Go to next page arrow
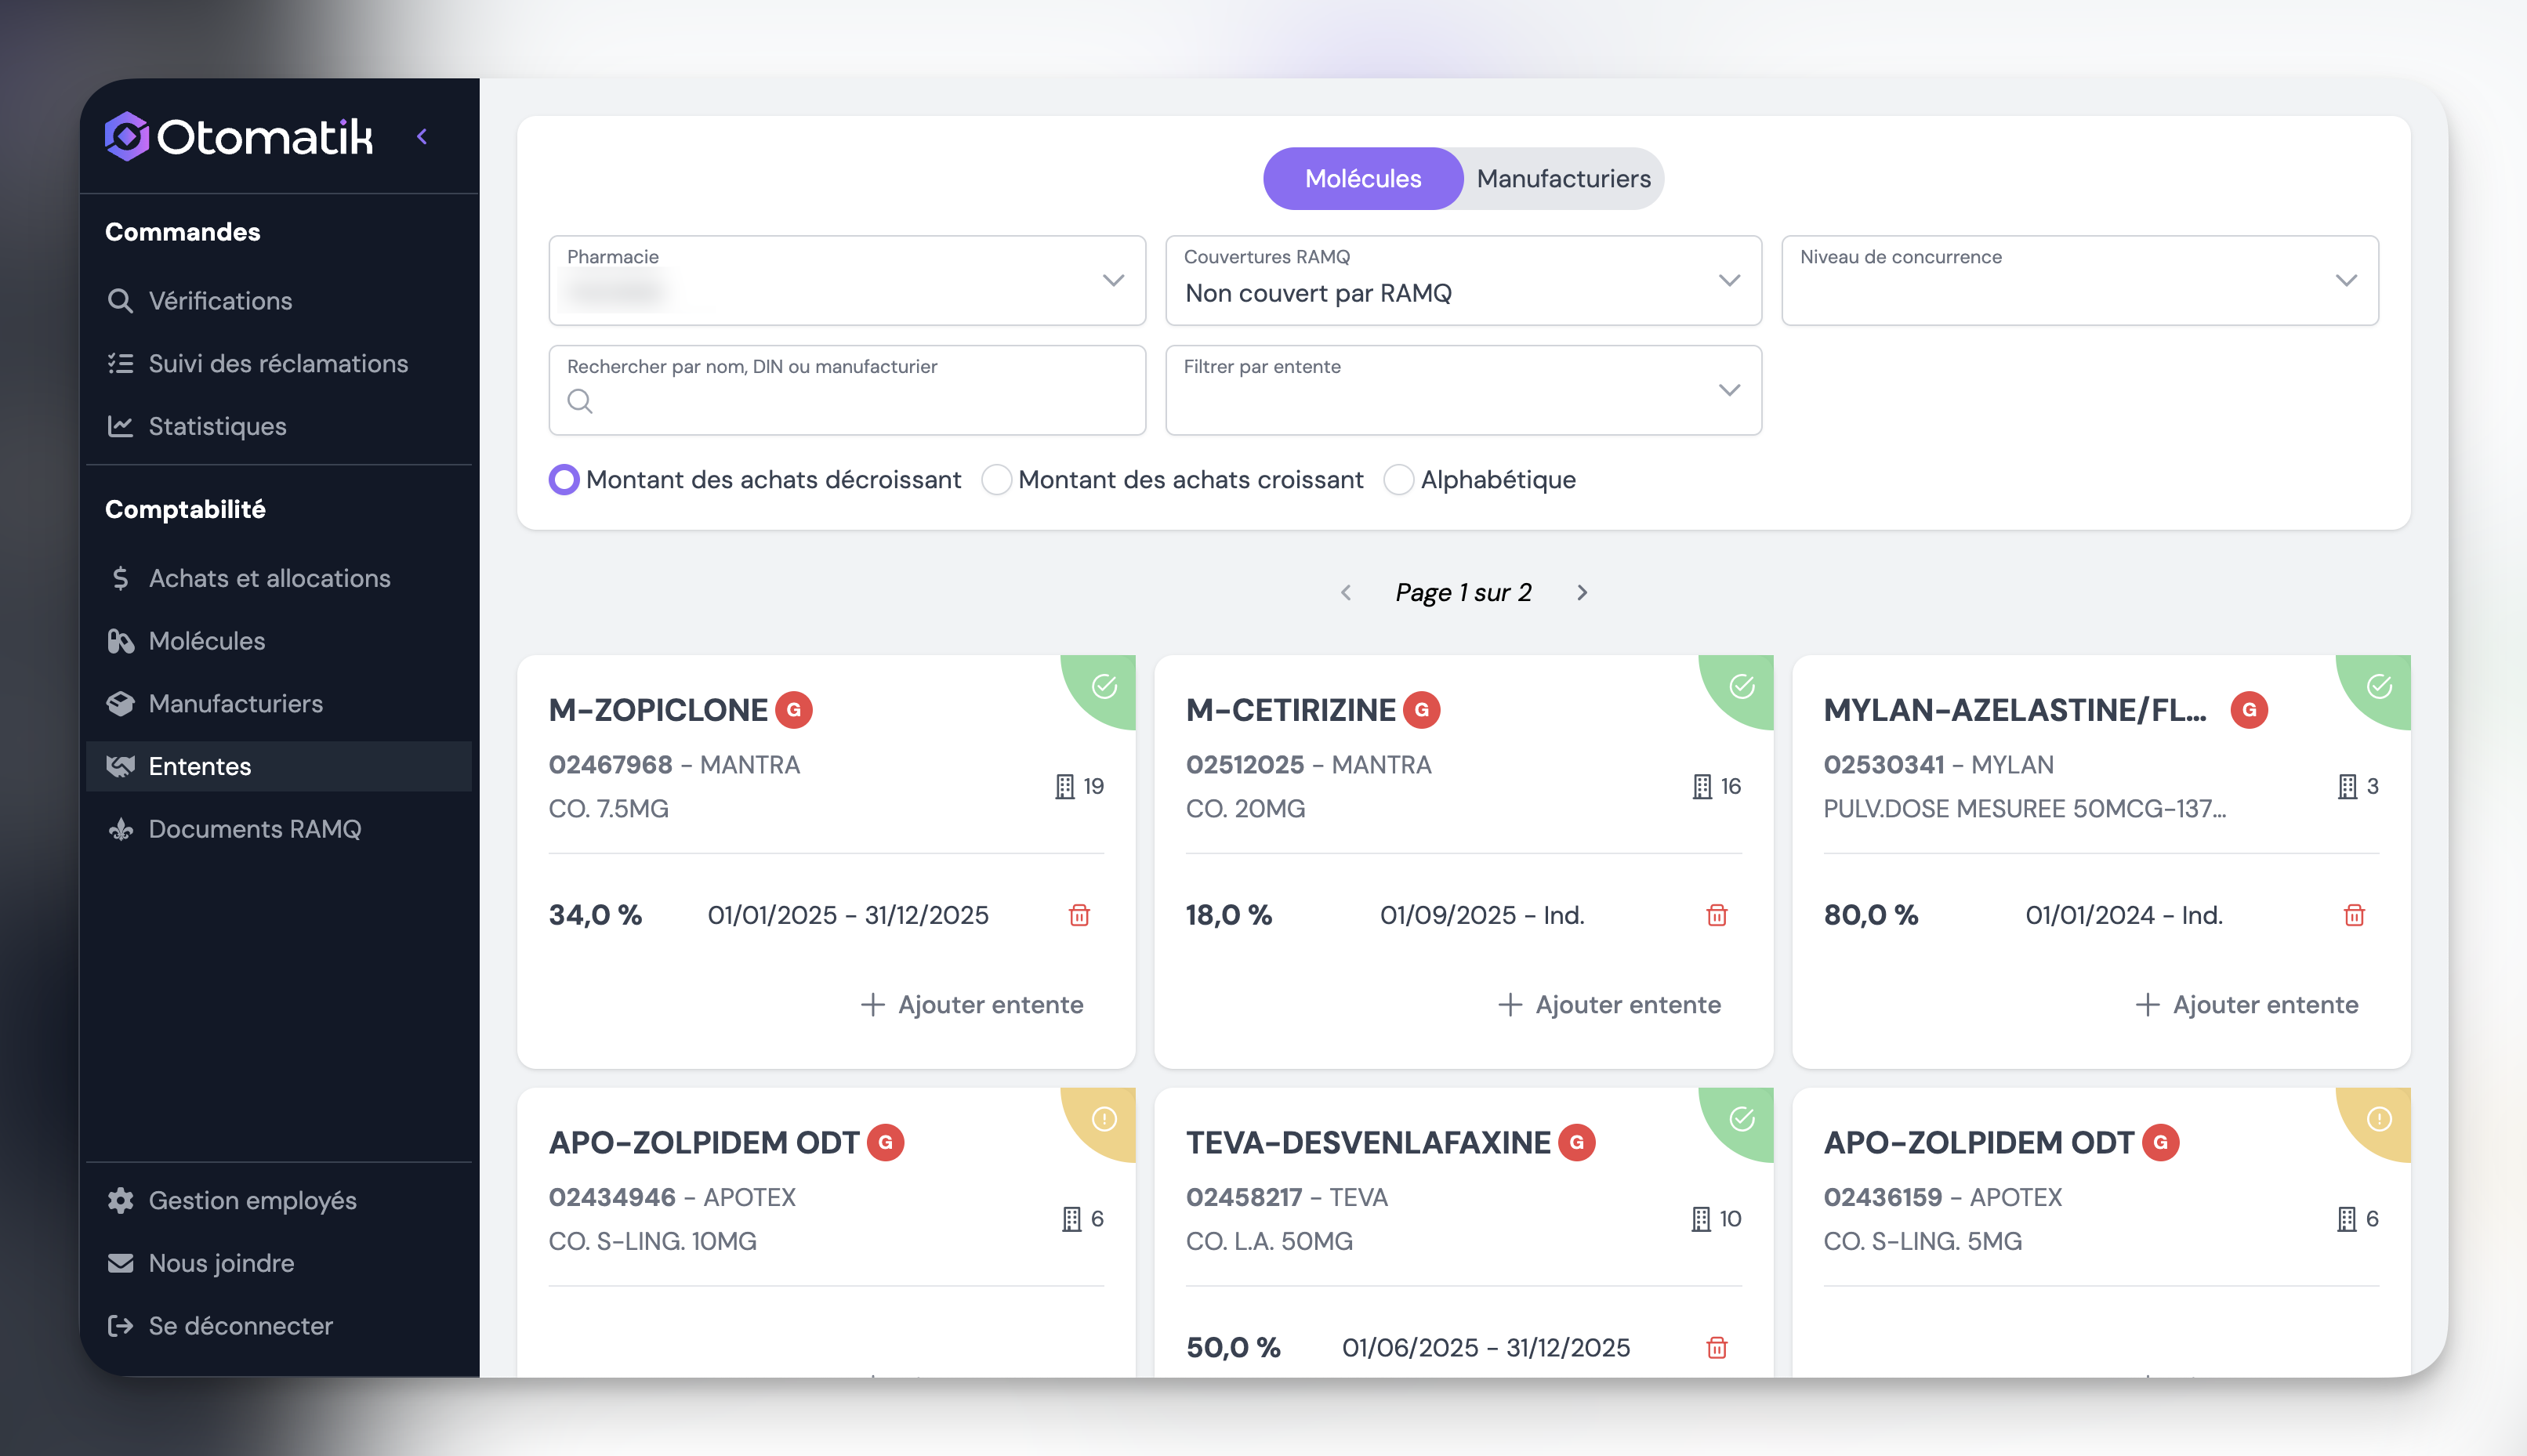Viewport: 2527px width, 1456px height. [1582, 593]
